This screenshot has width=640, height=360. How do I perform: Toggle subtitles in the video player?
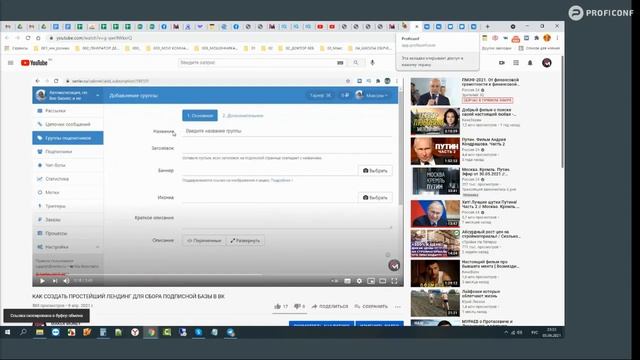[347, 281]
